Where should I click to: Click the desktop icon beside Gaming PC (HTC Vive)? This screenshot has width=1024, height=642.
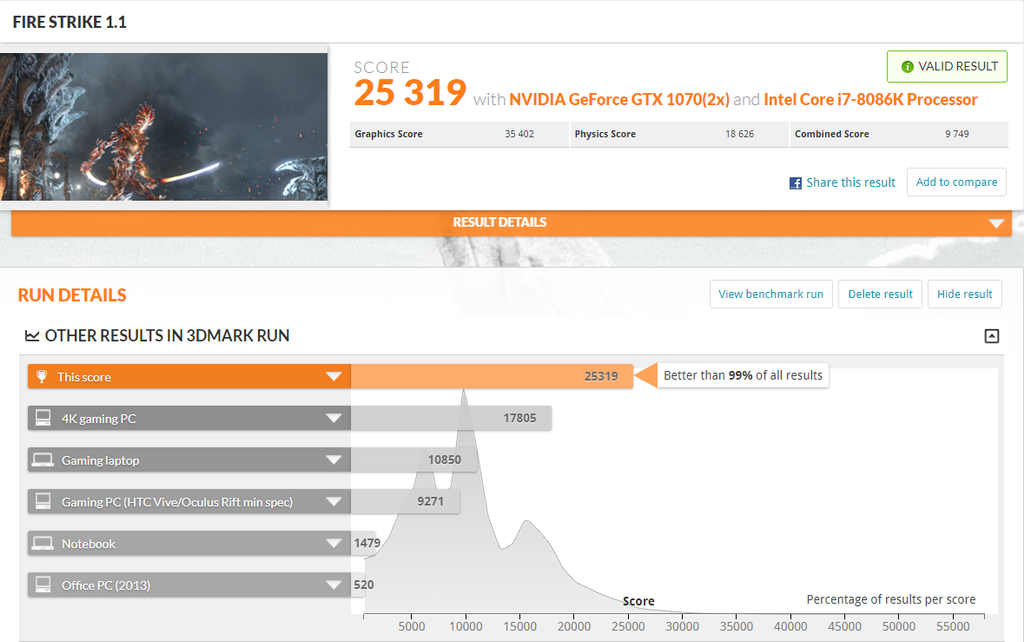pos(43,502)
